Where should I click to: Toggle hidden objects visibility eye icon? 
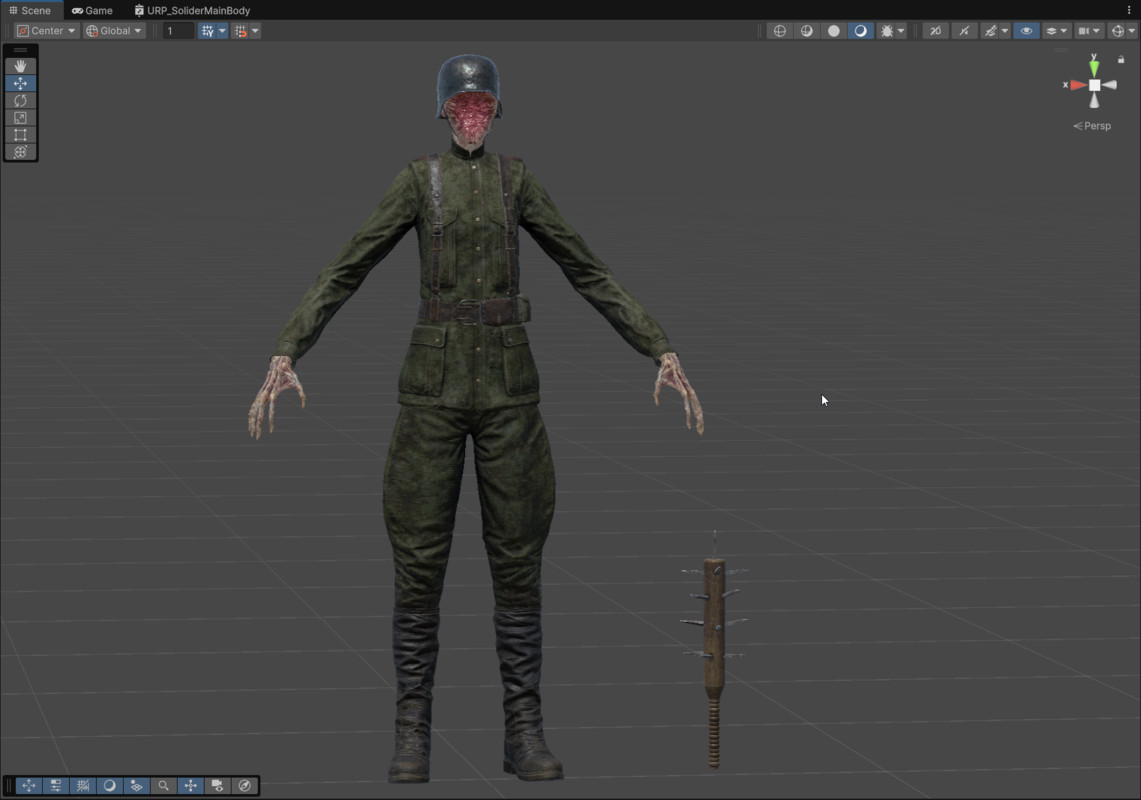(x=1026, y=31)
